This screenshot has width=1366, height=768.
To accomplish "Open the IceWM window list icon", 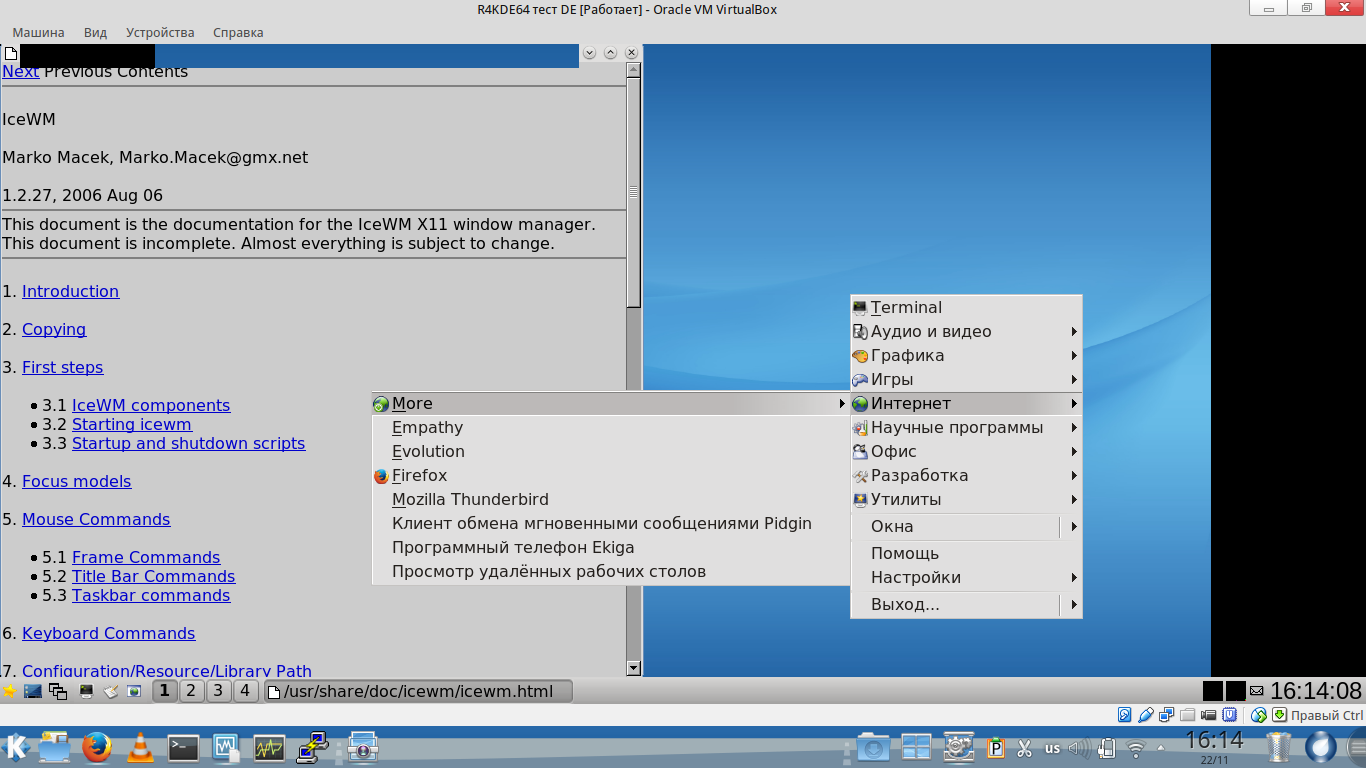I will coord(58,691).
